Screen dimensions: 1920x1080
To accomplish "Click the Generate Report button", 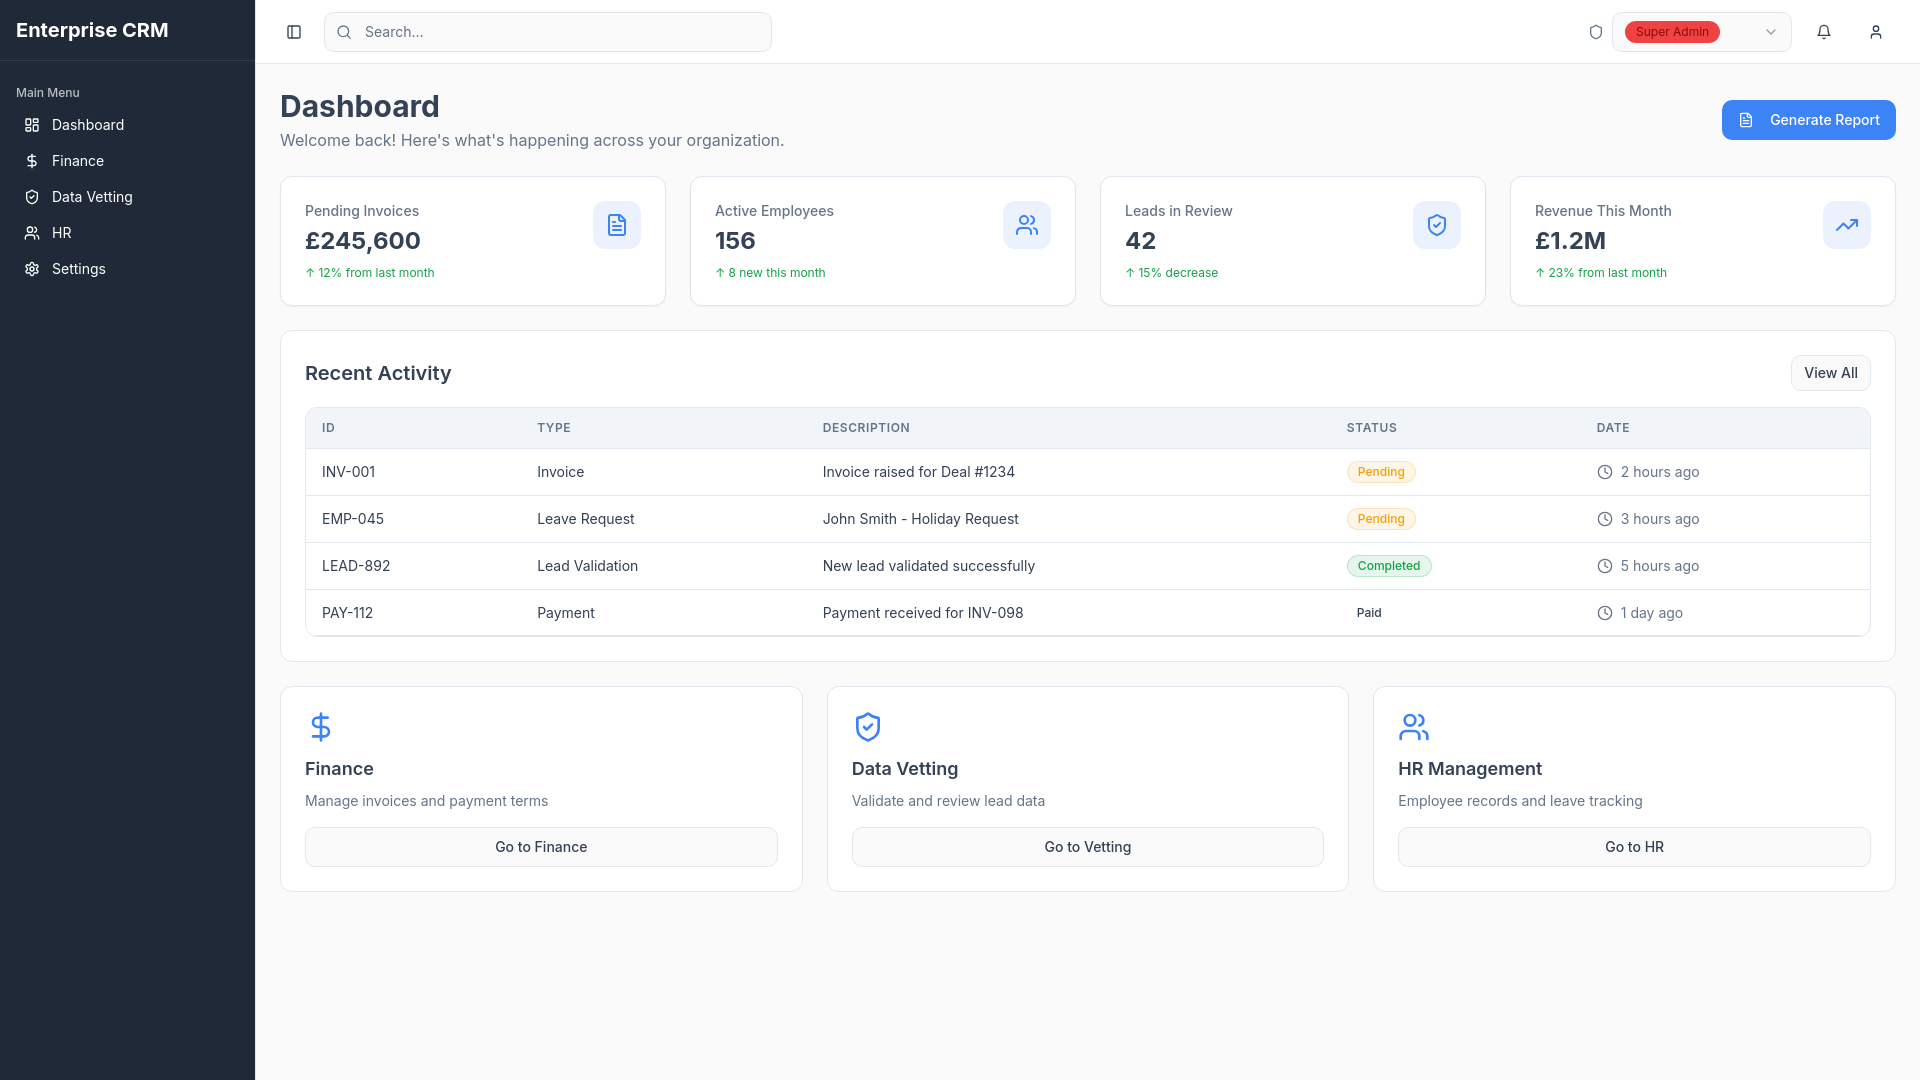I will click(x=1808, y=120).
